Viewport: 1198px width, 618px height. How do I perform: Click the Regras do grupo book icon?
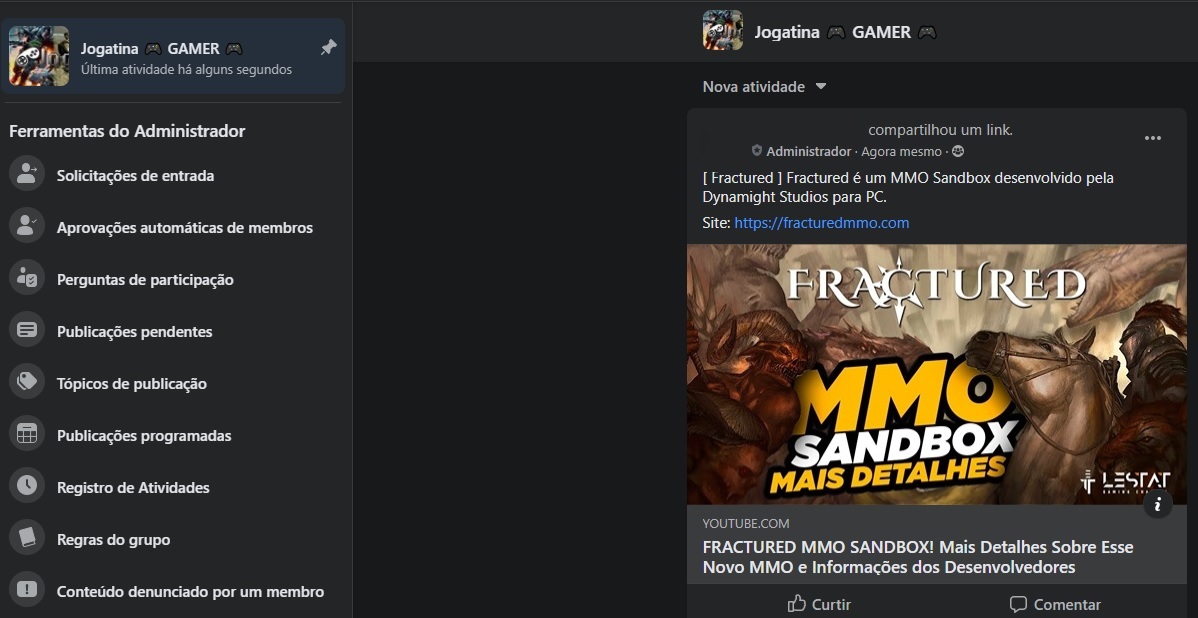pyautogui.click(x=27, y=537)
